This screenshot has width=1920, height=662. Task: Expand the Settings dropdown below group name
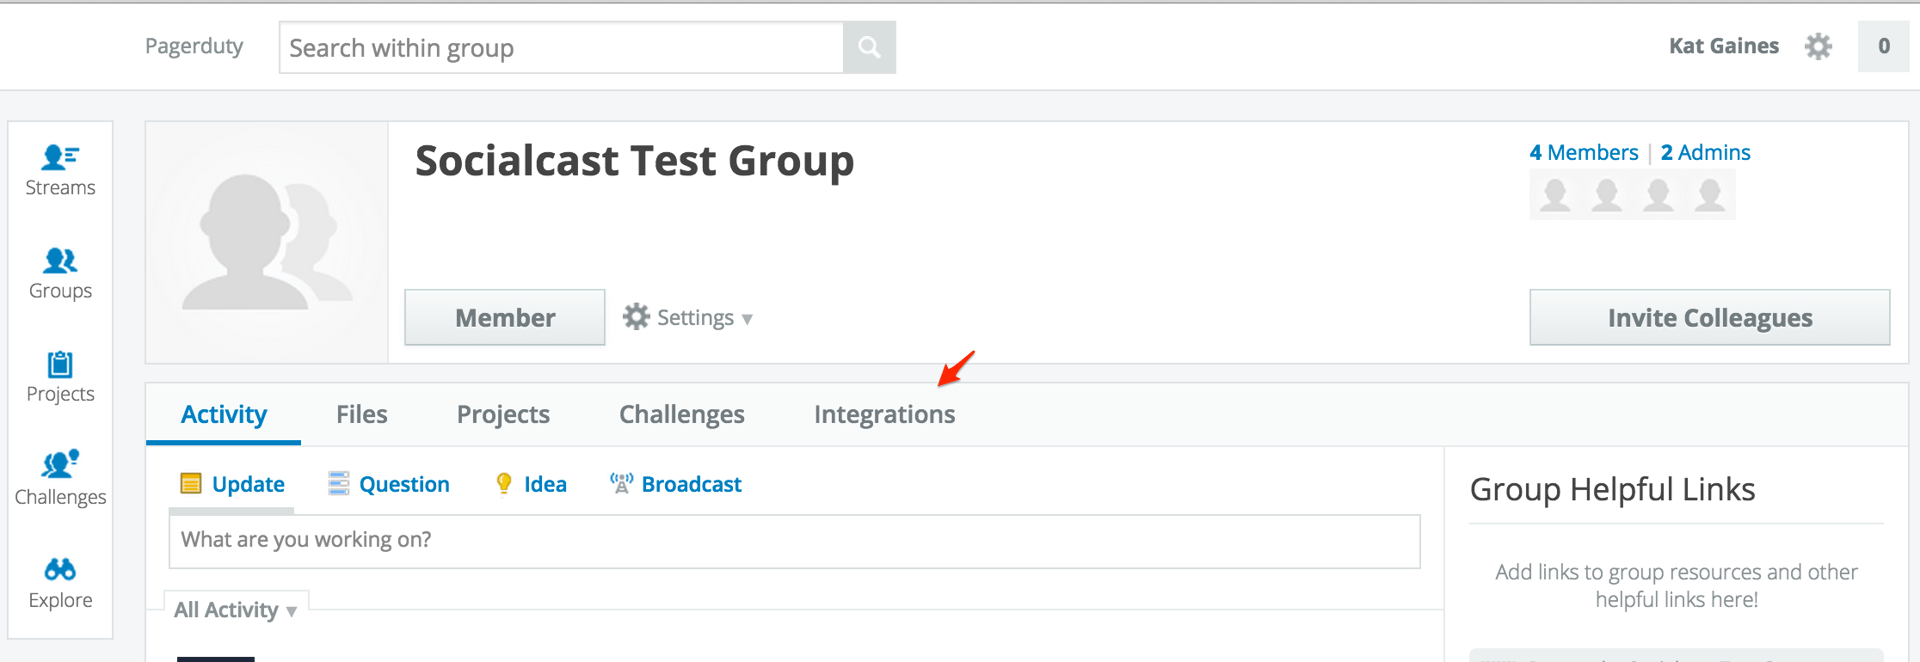(x=688, y=317)
